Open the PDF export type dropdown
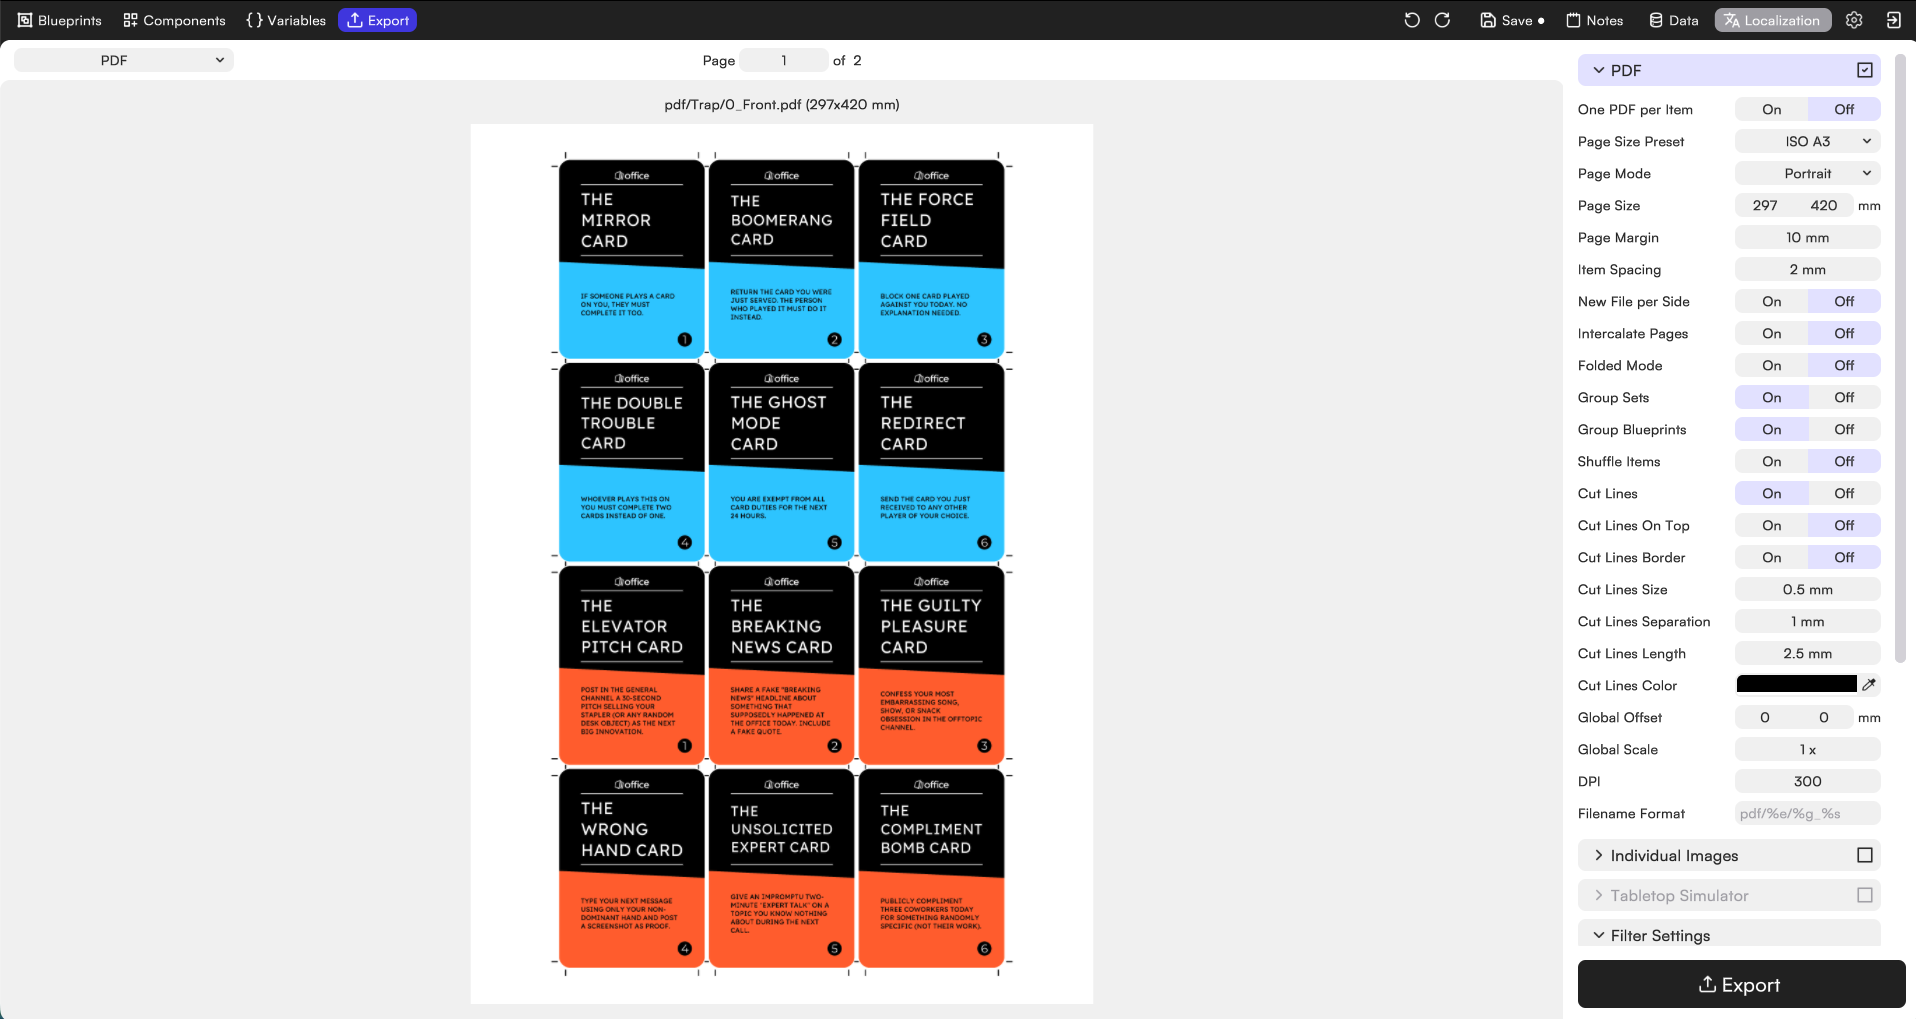Image resolution: width=1916 pixels, height=1019 pixels. click(124, 60)
